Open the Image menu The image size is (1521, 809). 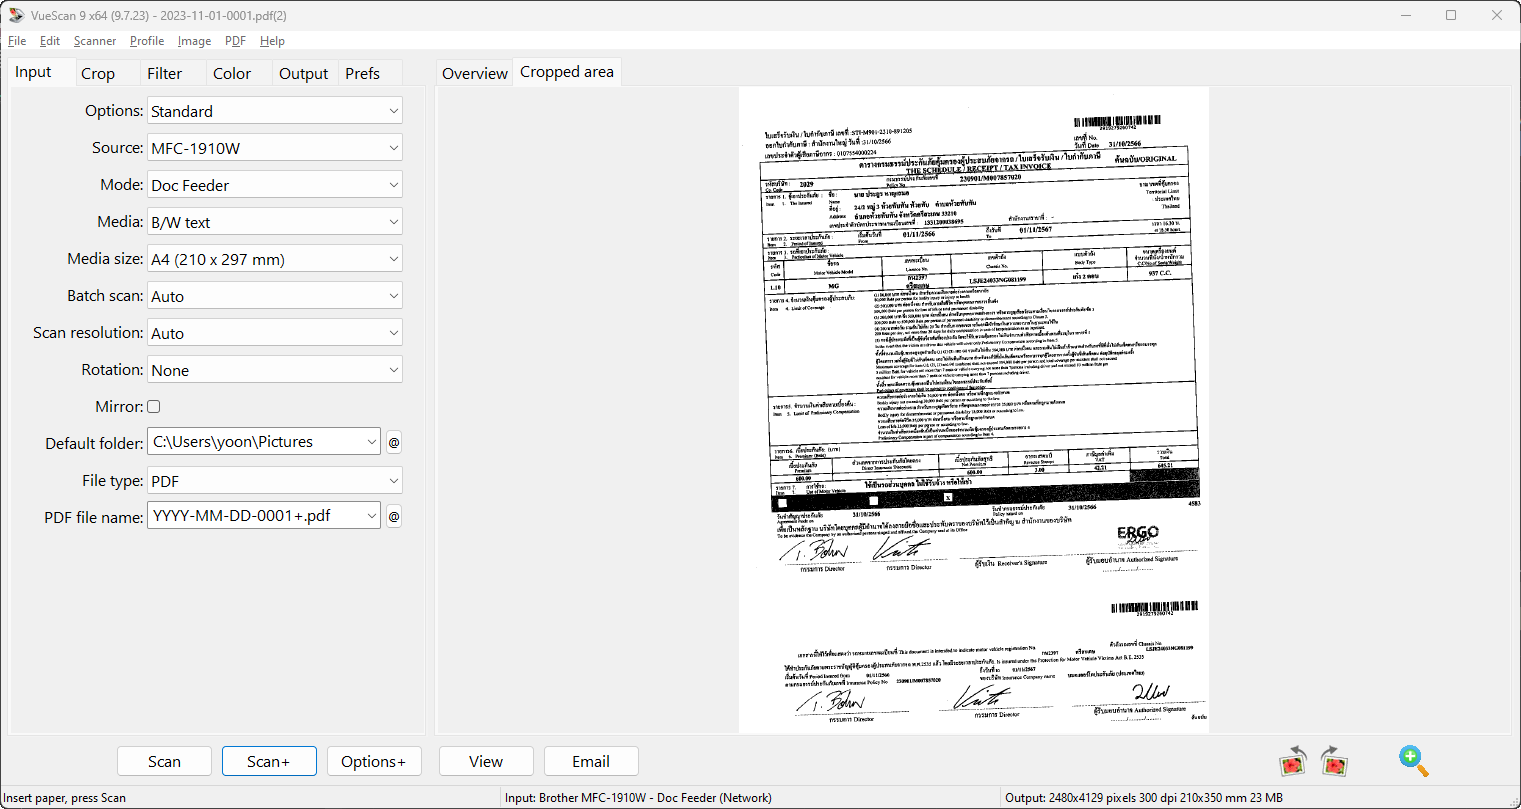click(x=194, y=41)
